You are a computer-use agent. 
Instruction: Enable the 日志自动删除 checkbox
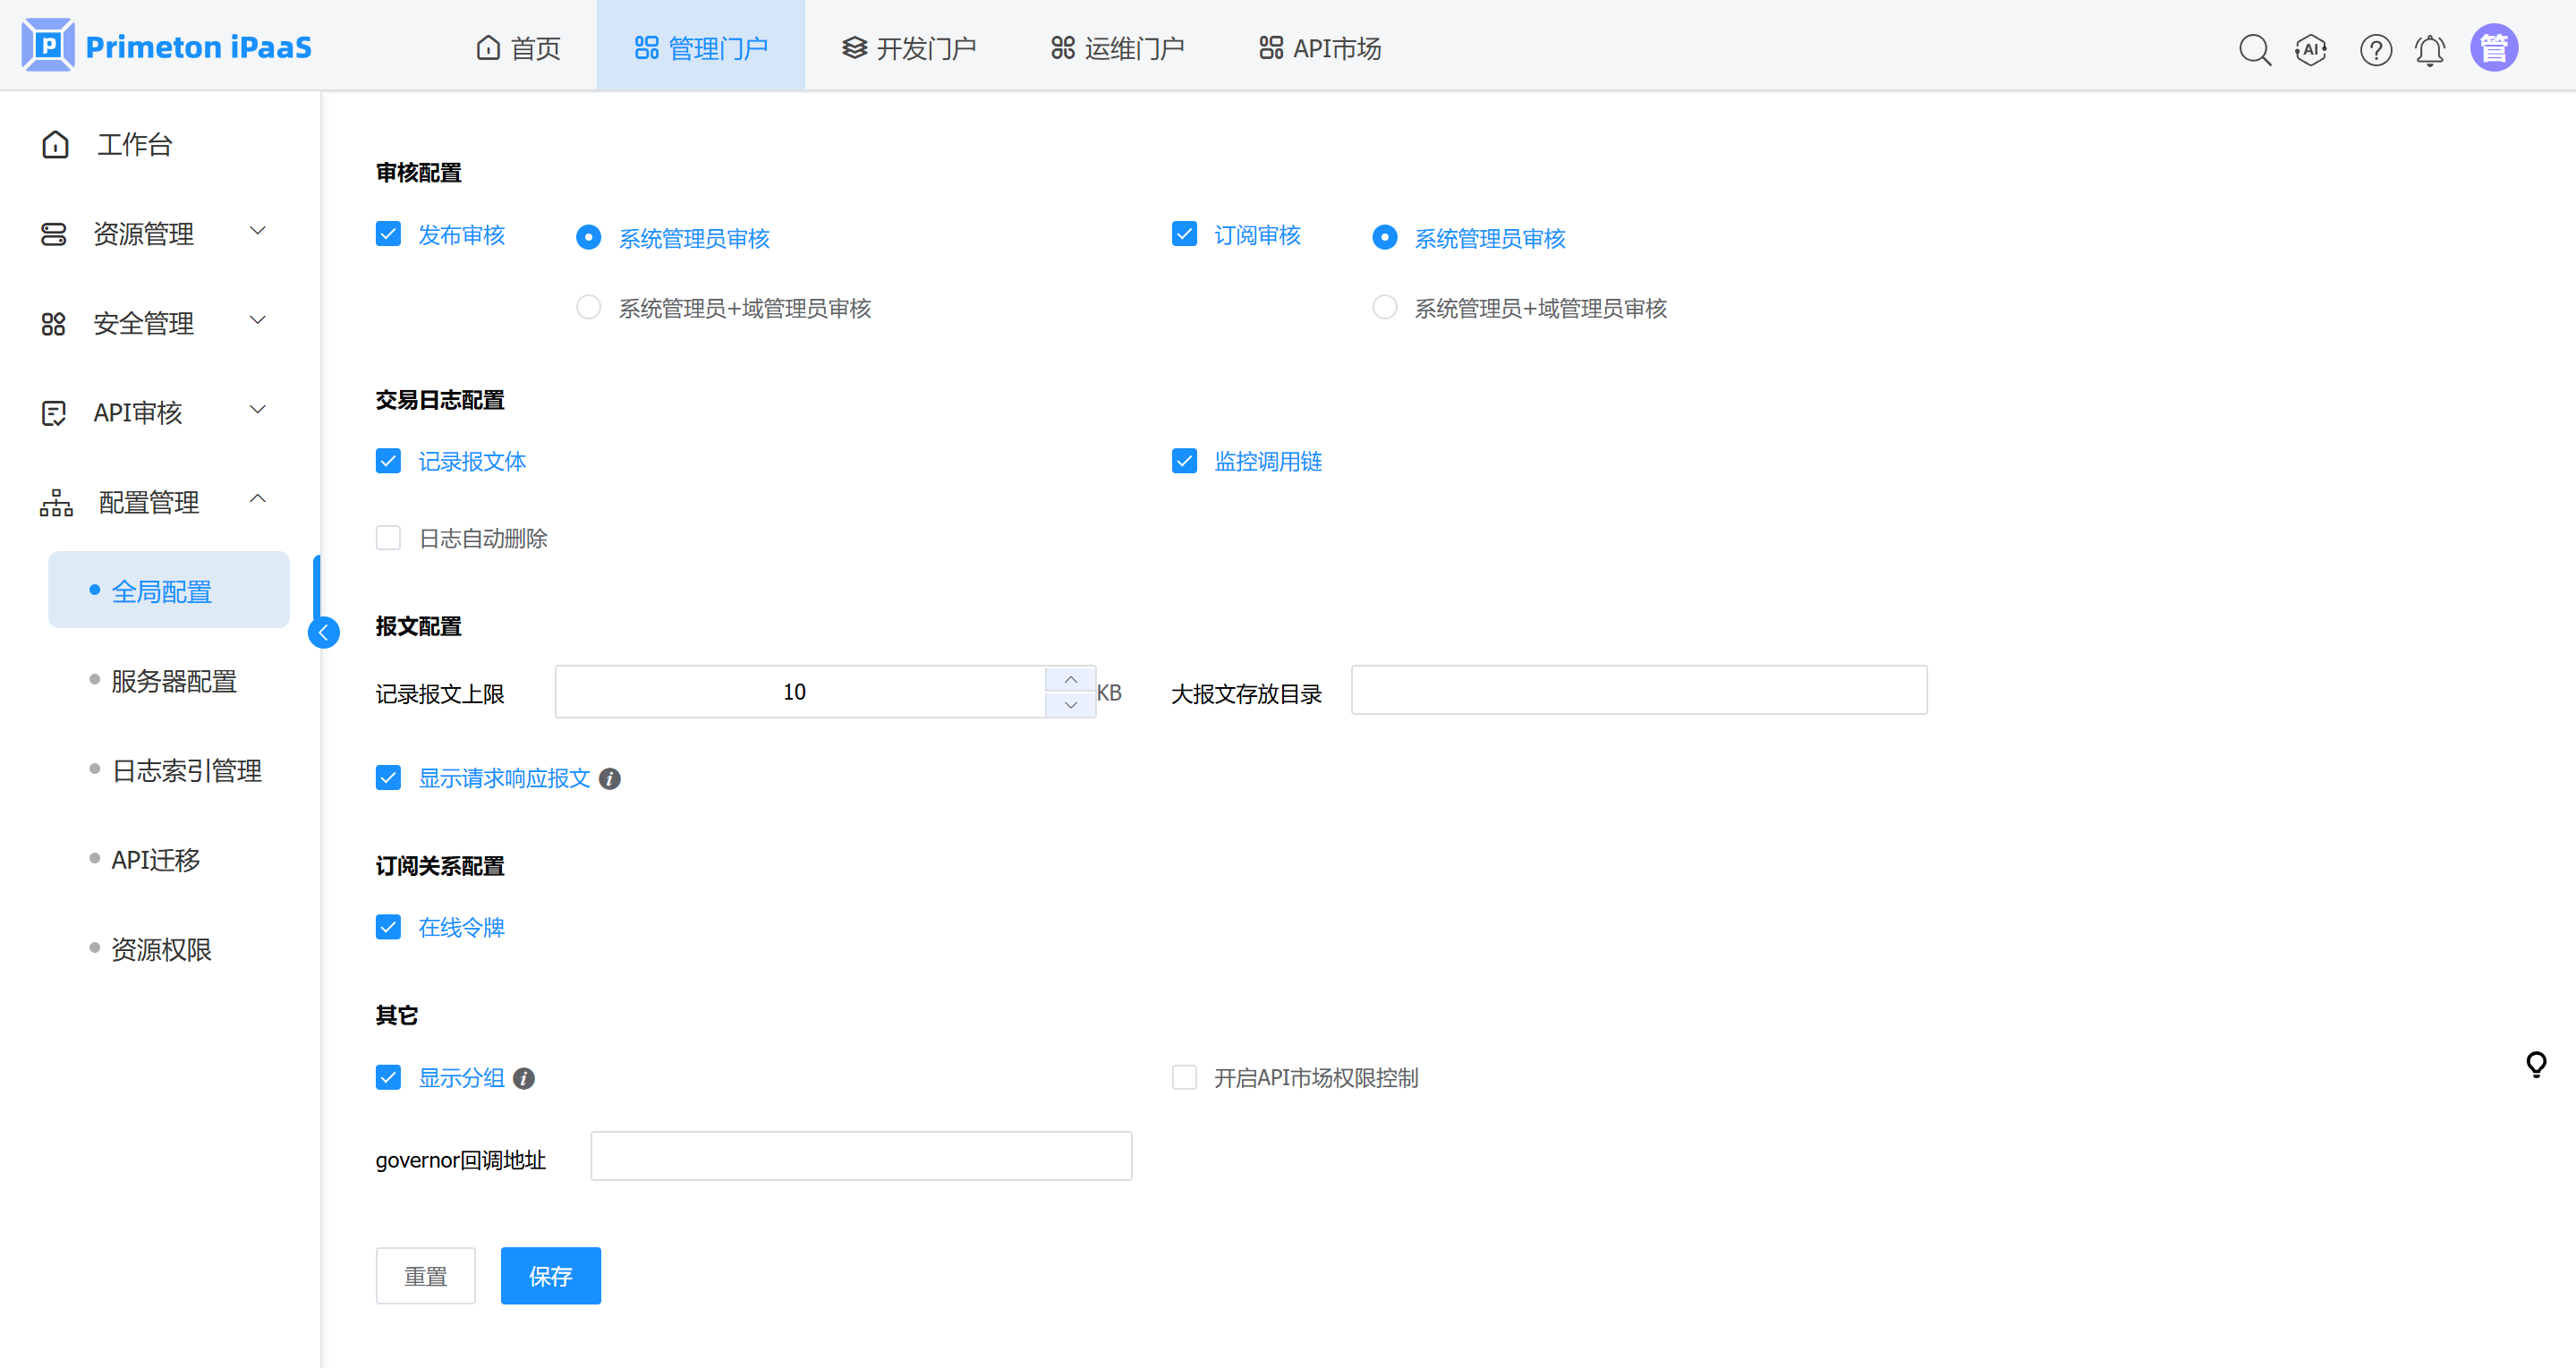[x=388, y=538]
